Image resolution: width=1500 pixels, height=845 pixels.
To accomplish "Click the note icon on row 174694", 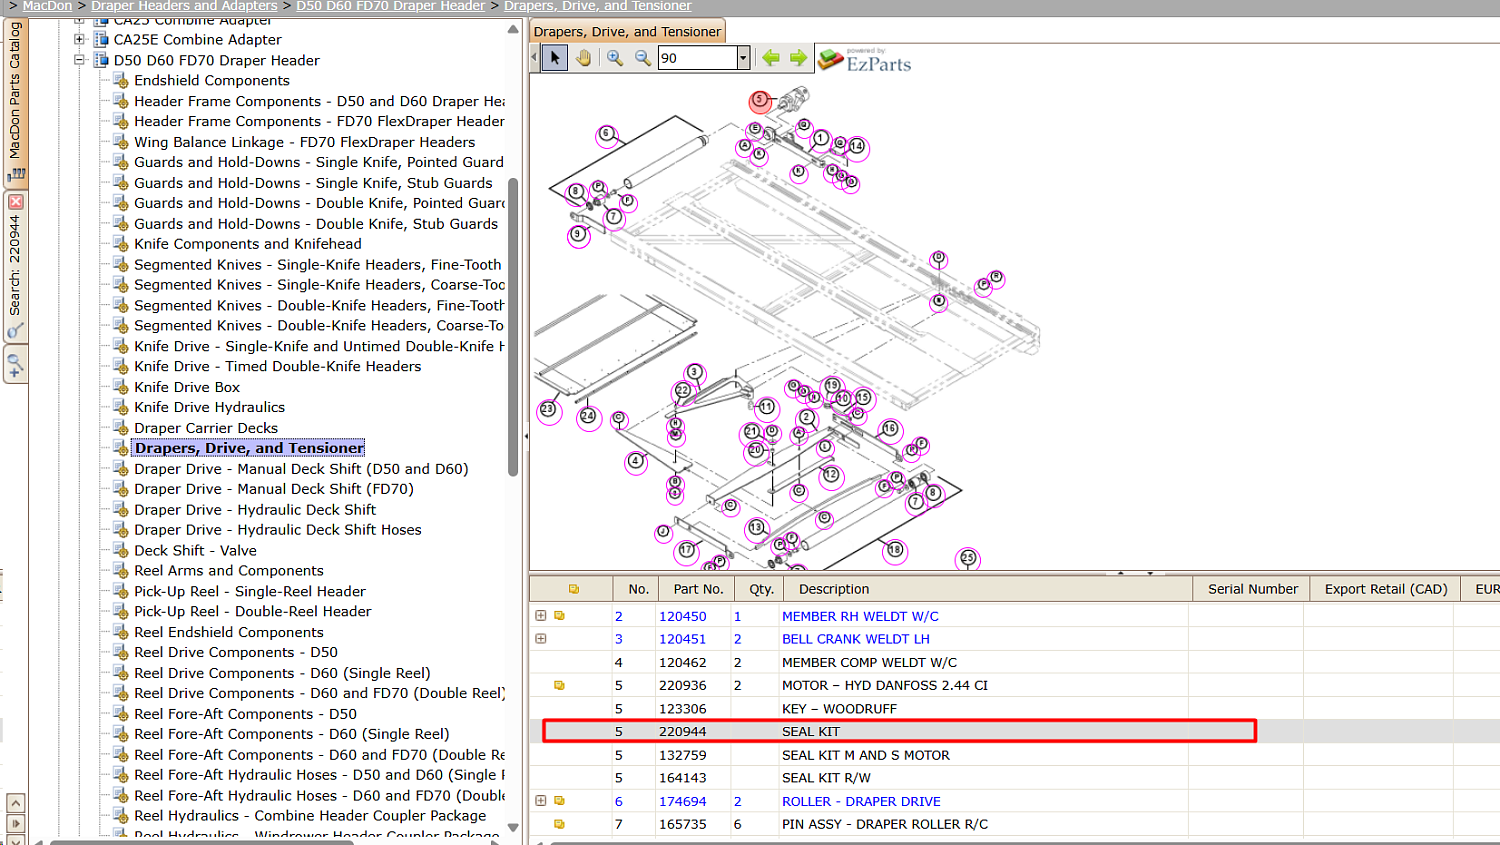I will pos(560,801).
